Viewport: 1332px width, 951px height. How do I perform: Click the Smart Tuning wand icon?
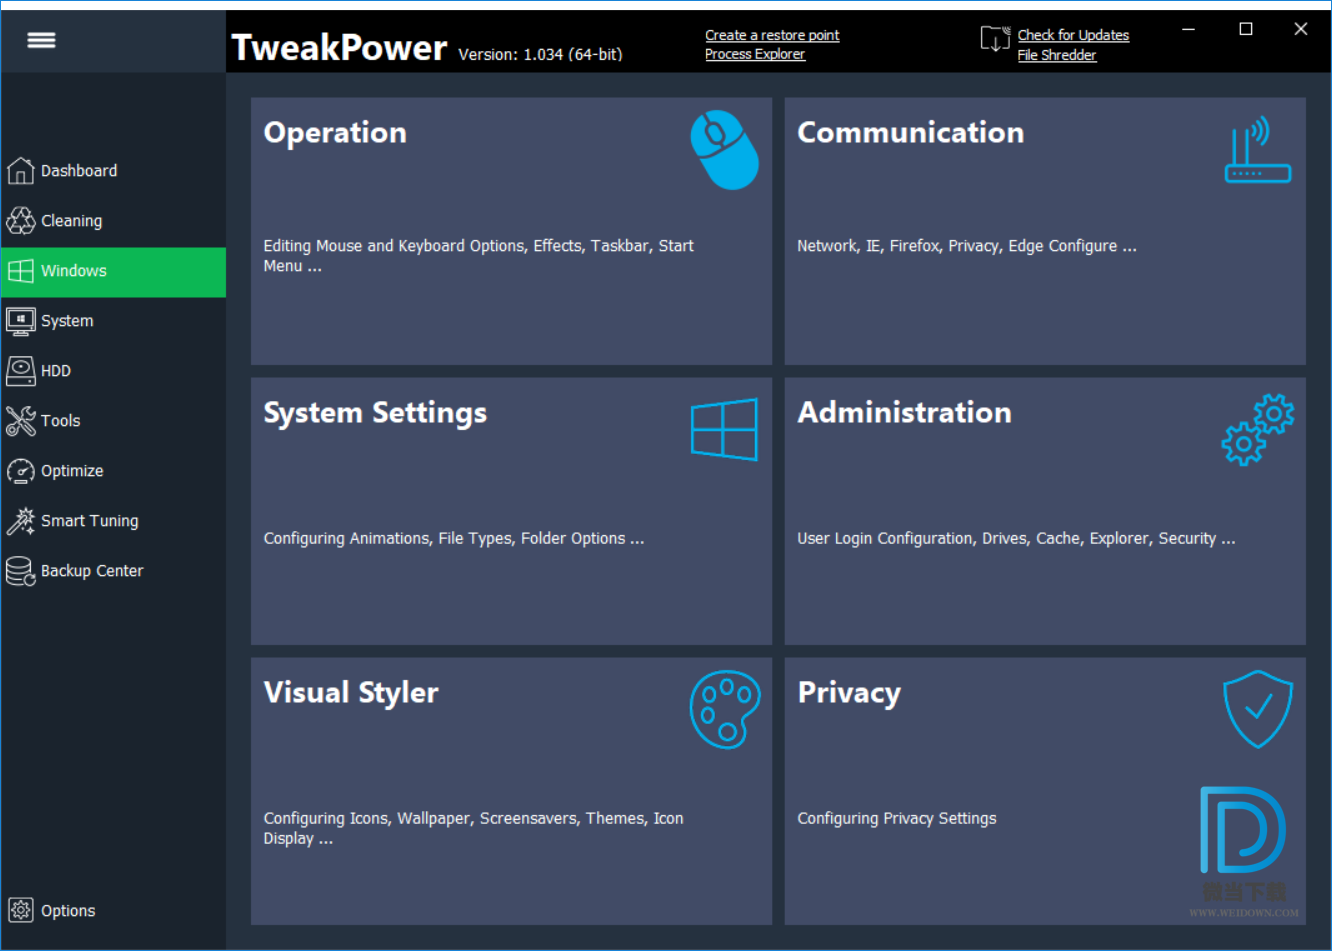pos(20,521)
